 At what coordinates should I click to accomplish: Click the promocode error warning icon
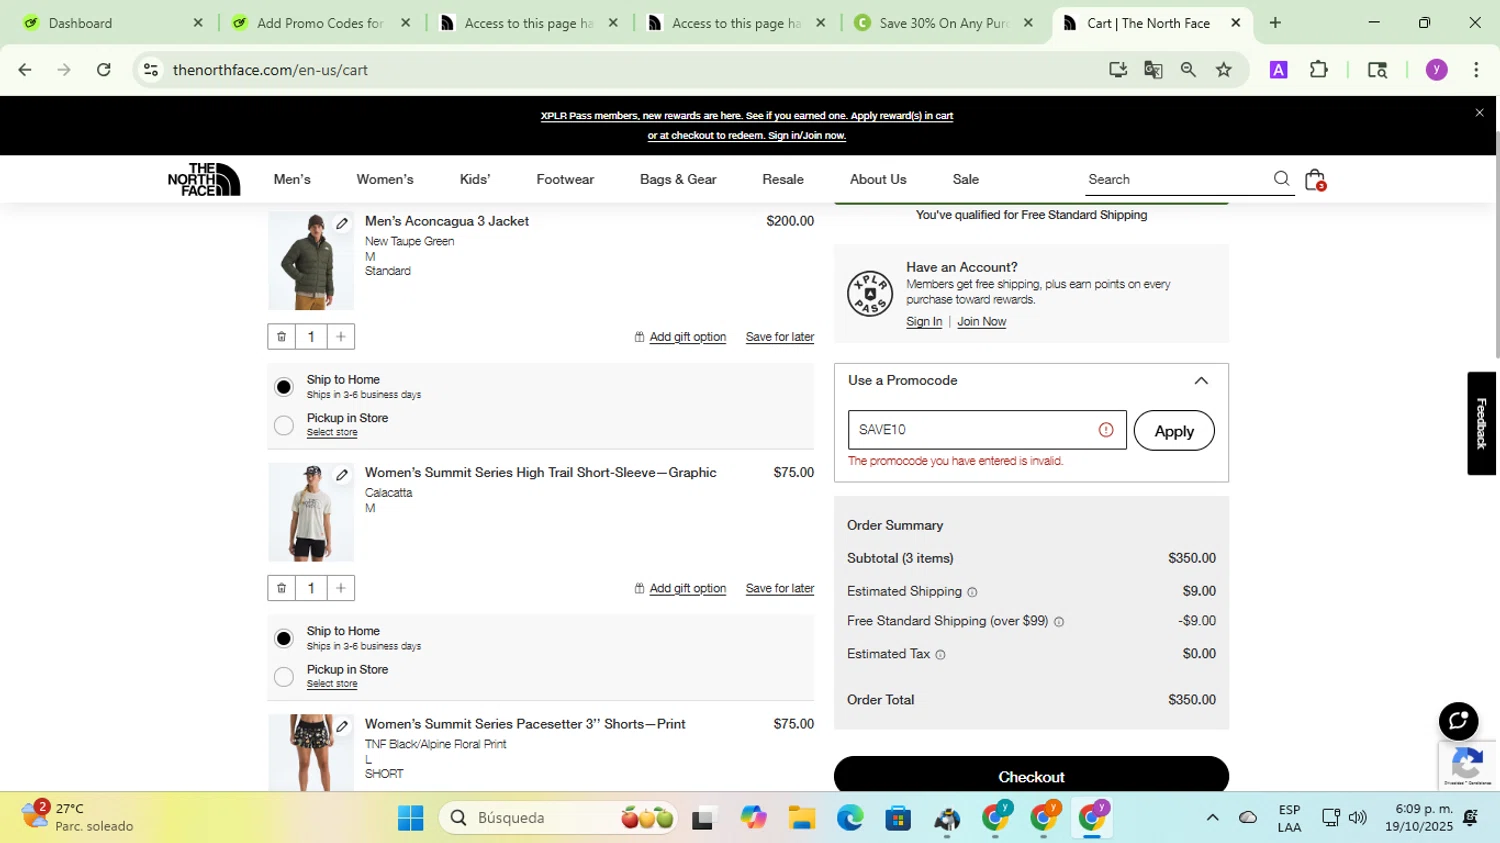pos(1106,430)
